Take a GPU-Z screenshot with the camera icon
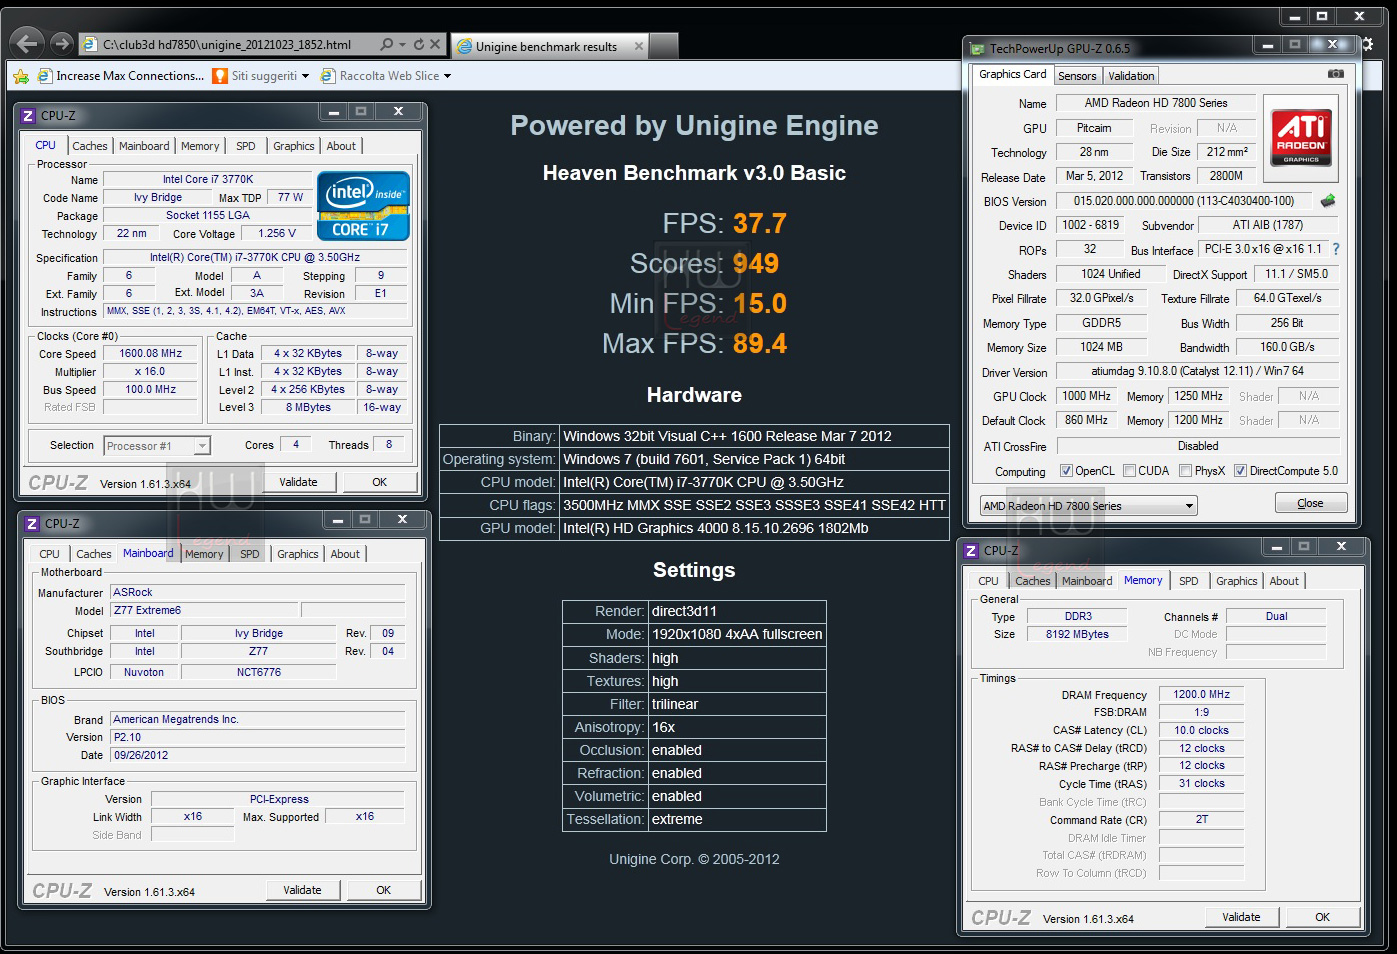Image resolution: width=1397 pixels, height=954 pixels. 1335,74
